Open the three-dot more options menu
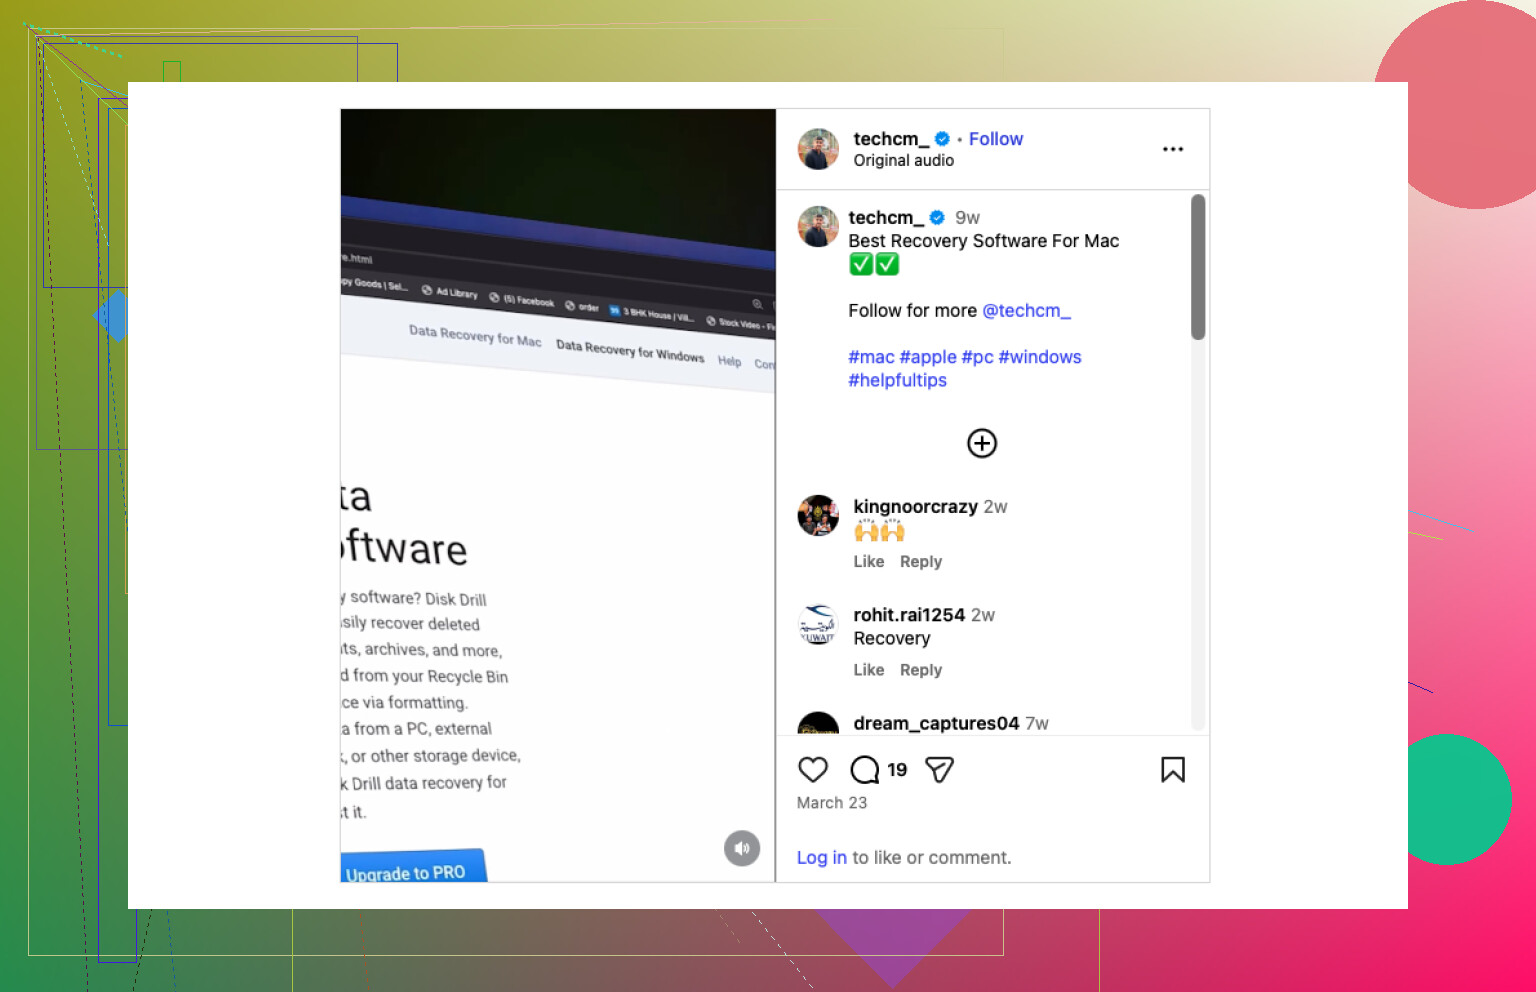The width and height of the screenshot is (1536, 992). [1173, 149]
